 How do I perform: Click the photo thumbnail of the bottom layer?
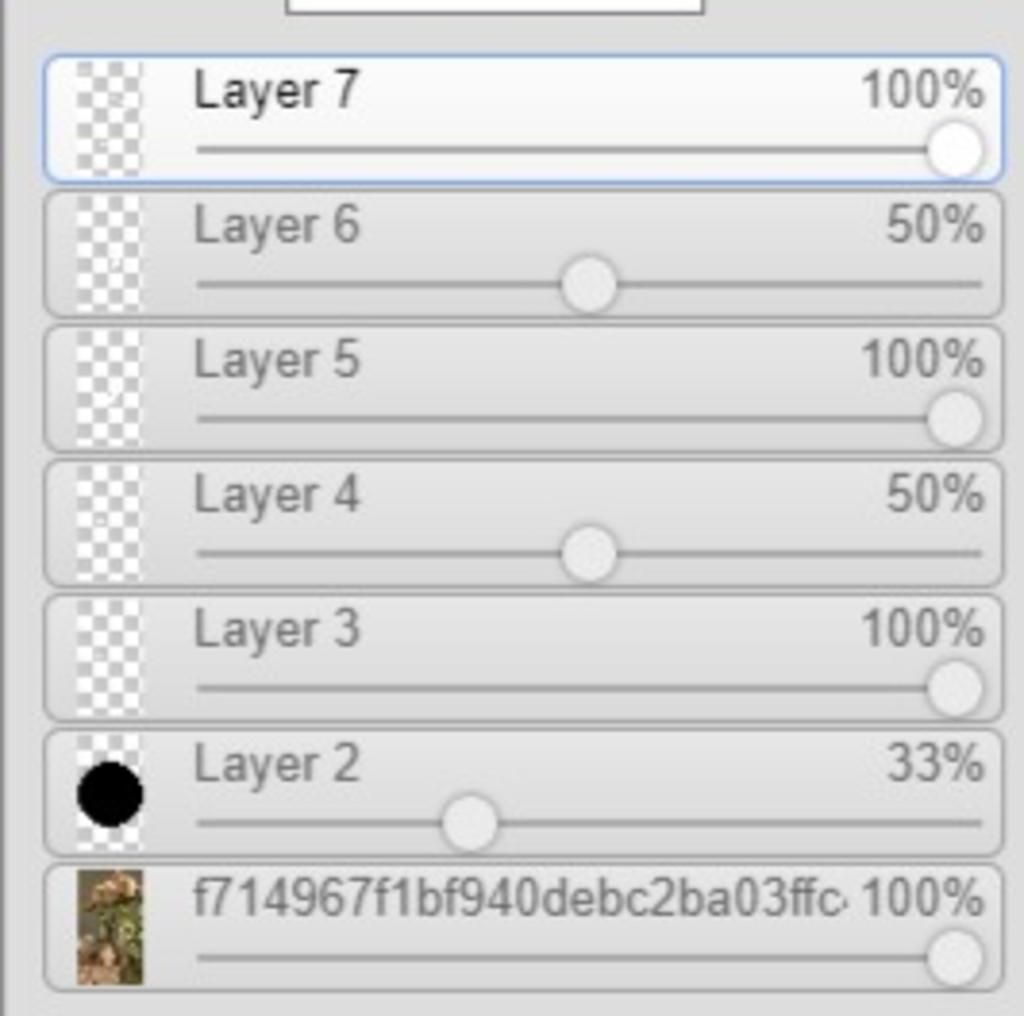(109, 927)
